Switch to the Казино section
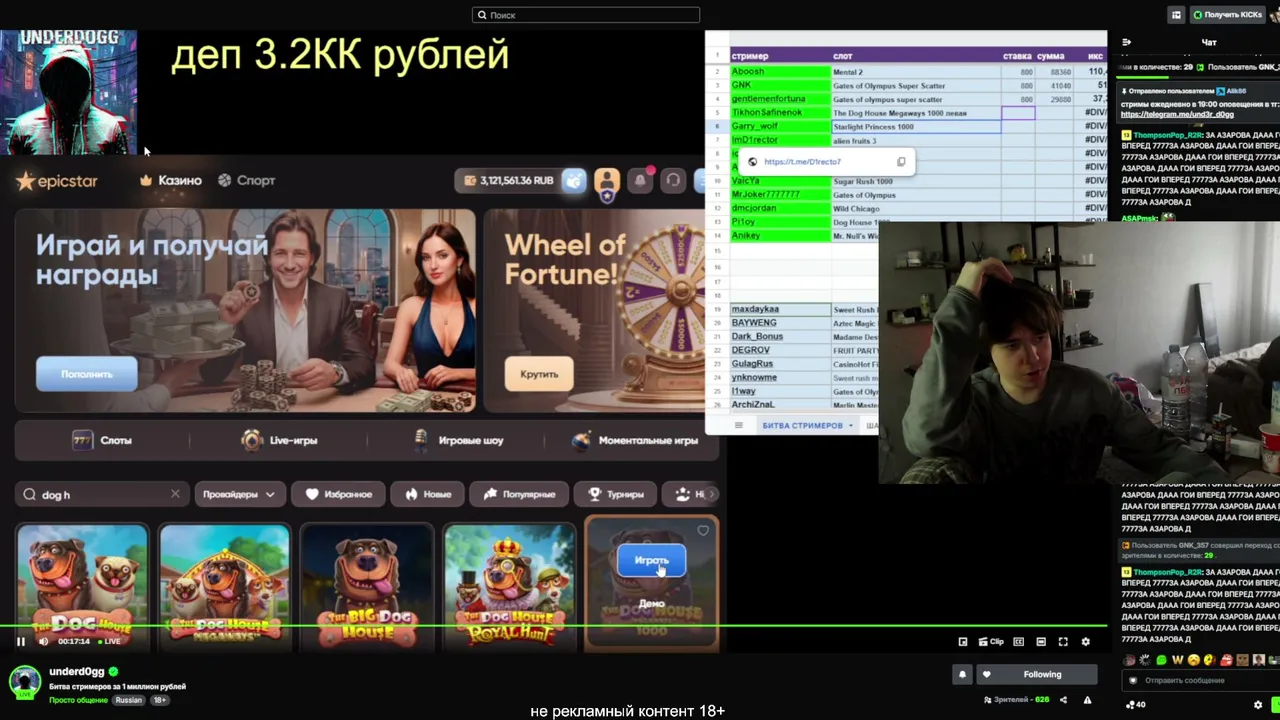The width and height of the screenshot is (1280, 720). tap(171, 181)
